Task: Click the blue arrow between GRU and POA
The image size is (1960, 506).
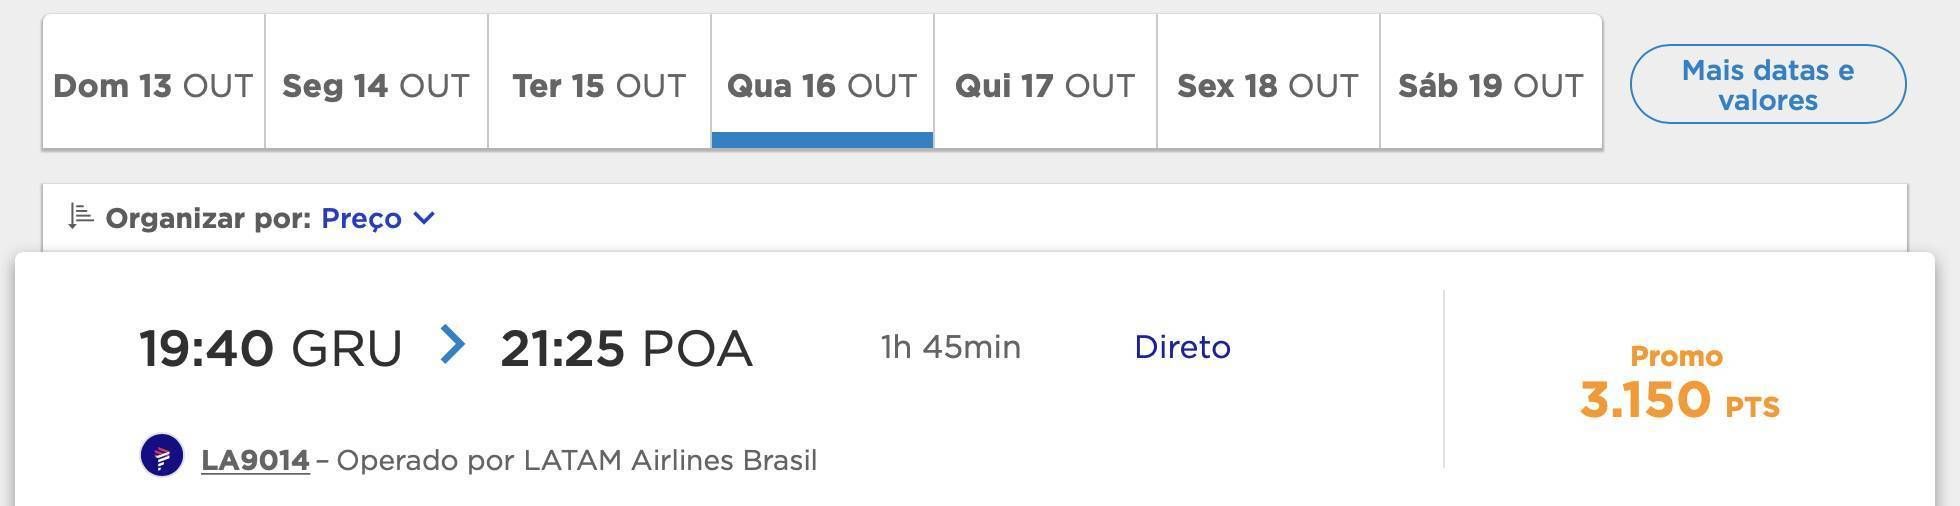Action: pos(452,344)
